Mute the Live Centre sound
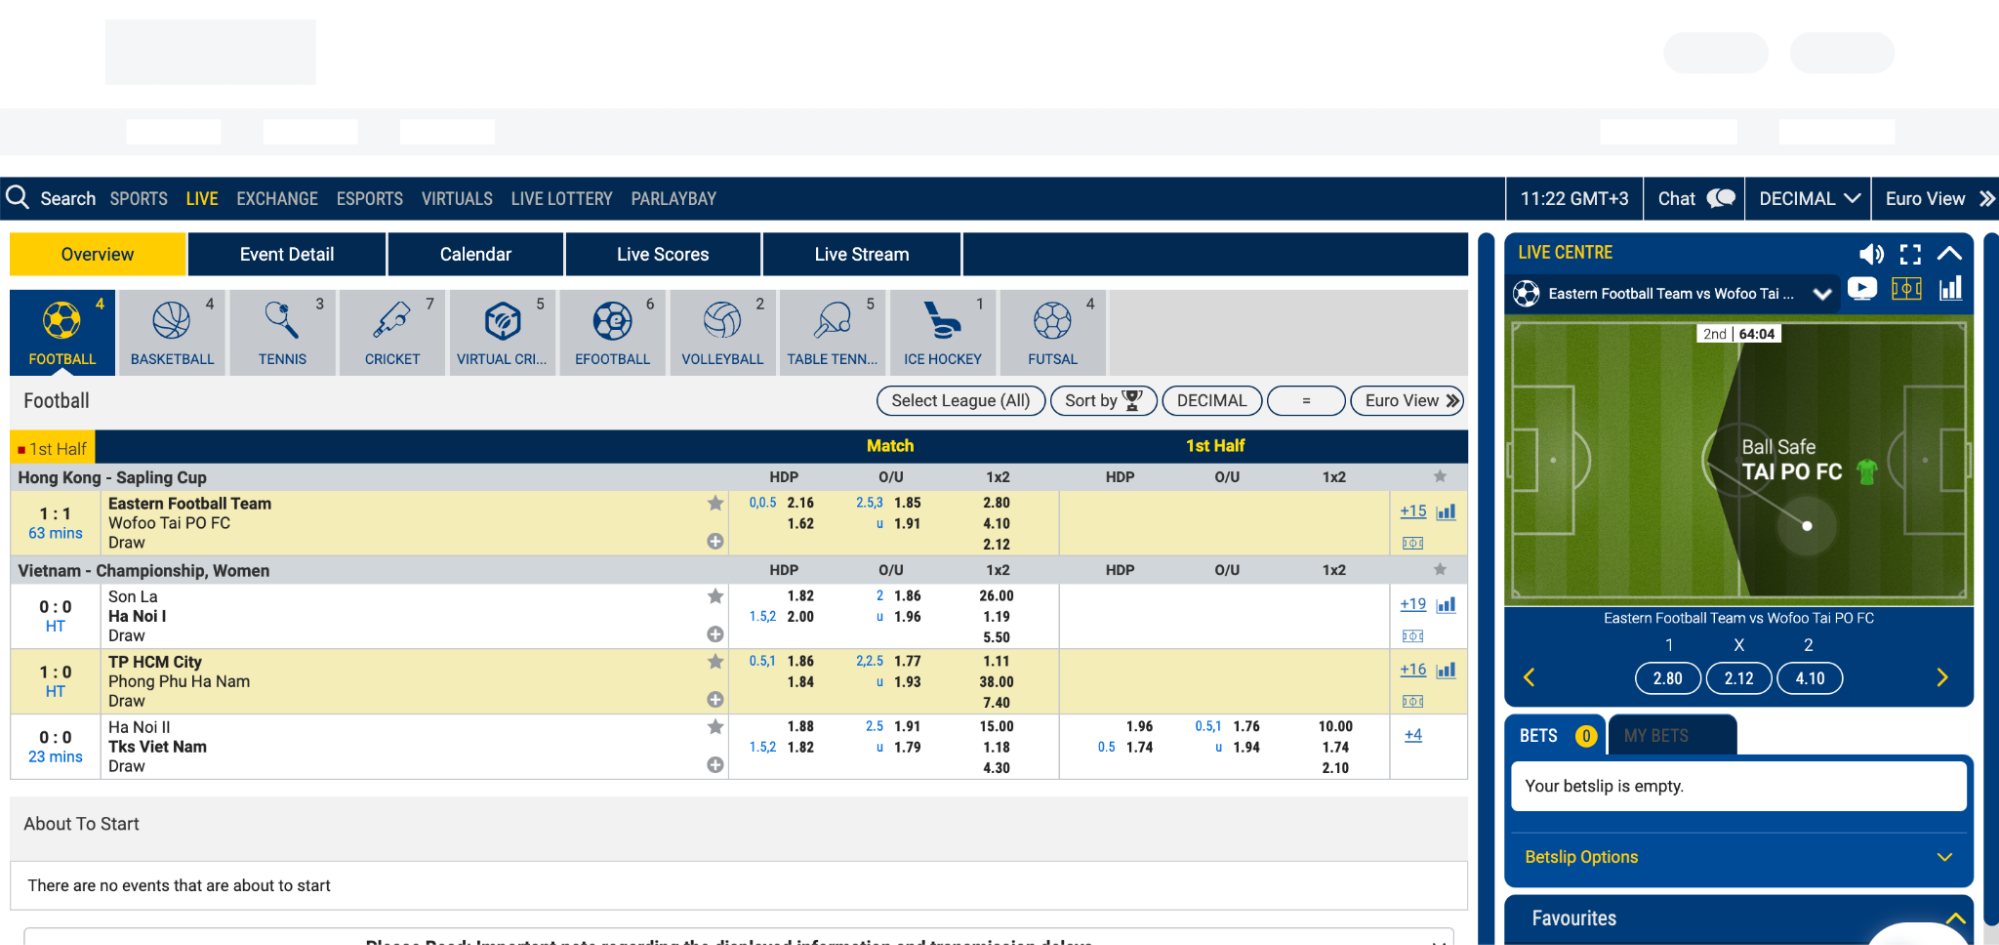 tap(1871, 254)
